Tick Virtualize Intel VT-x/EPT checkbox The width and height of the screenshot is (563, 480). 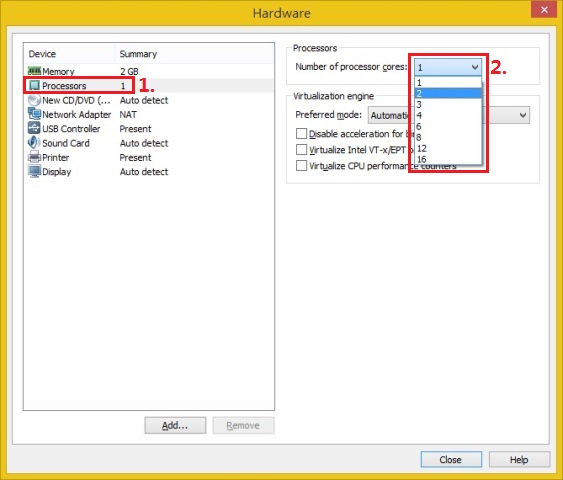pos(301,149)
